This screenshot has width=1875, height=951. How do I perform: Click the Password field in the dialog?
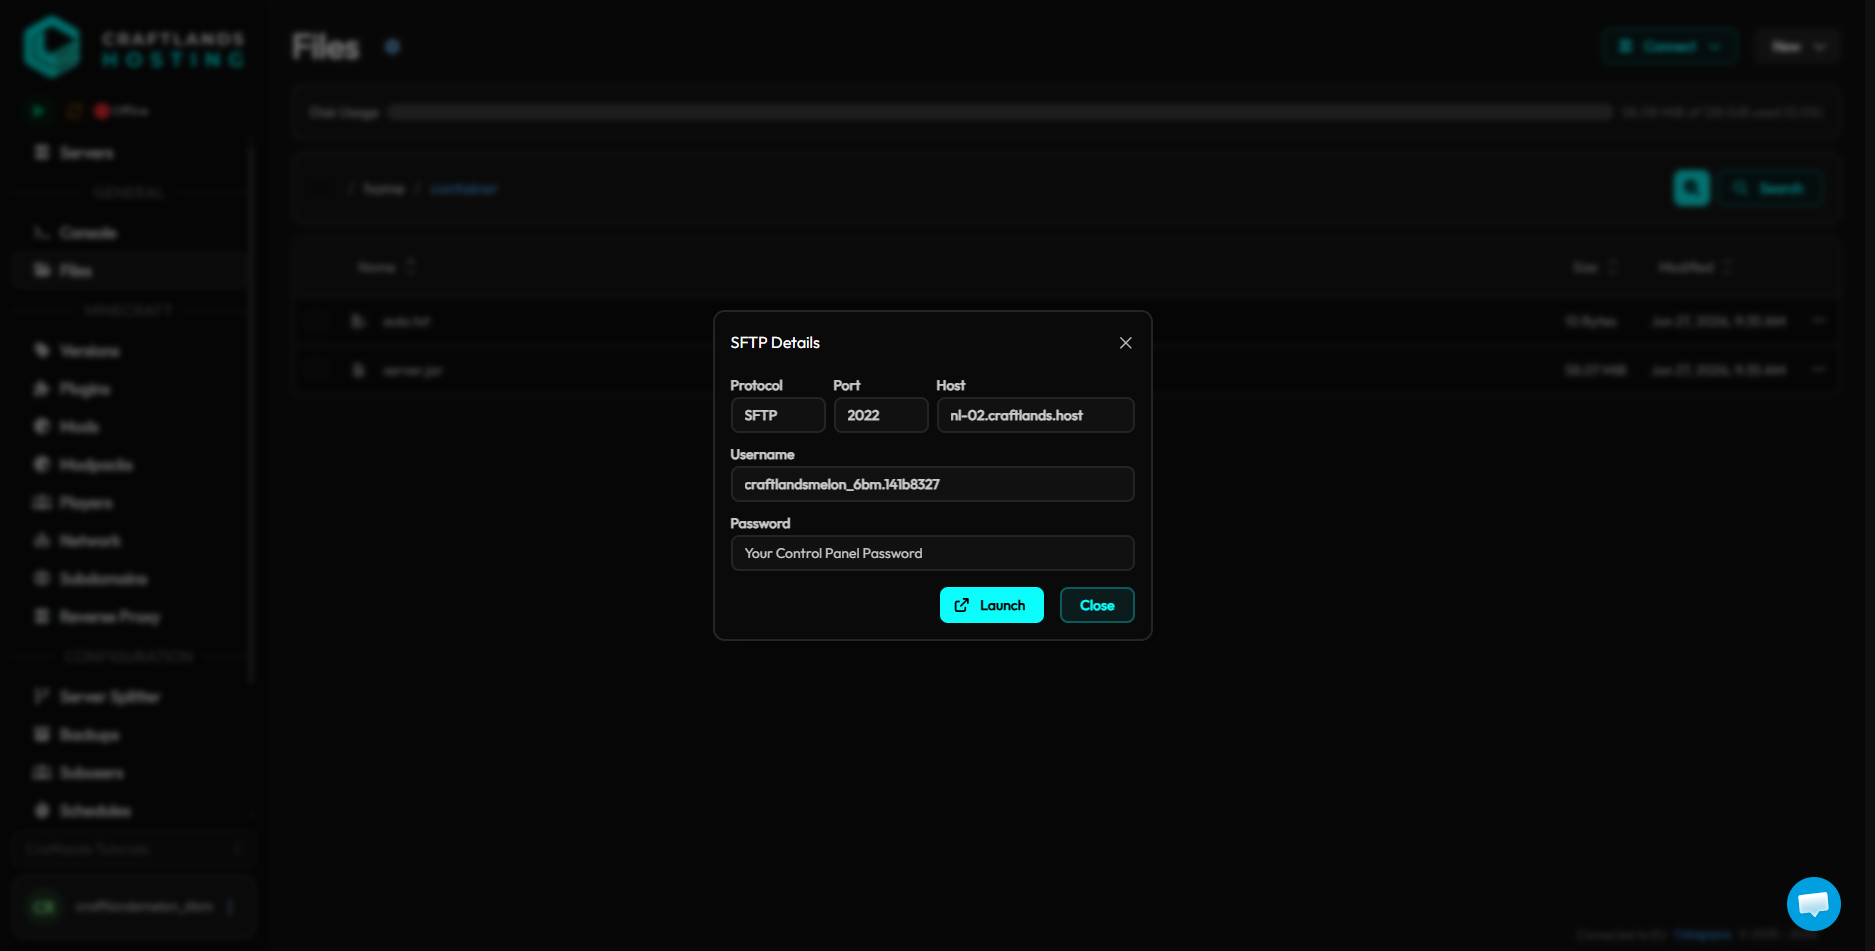coord(932,553)
